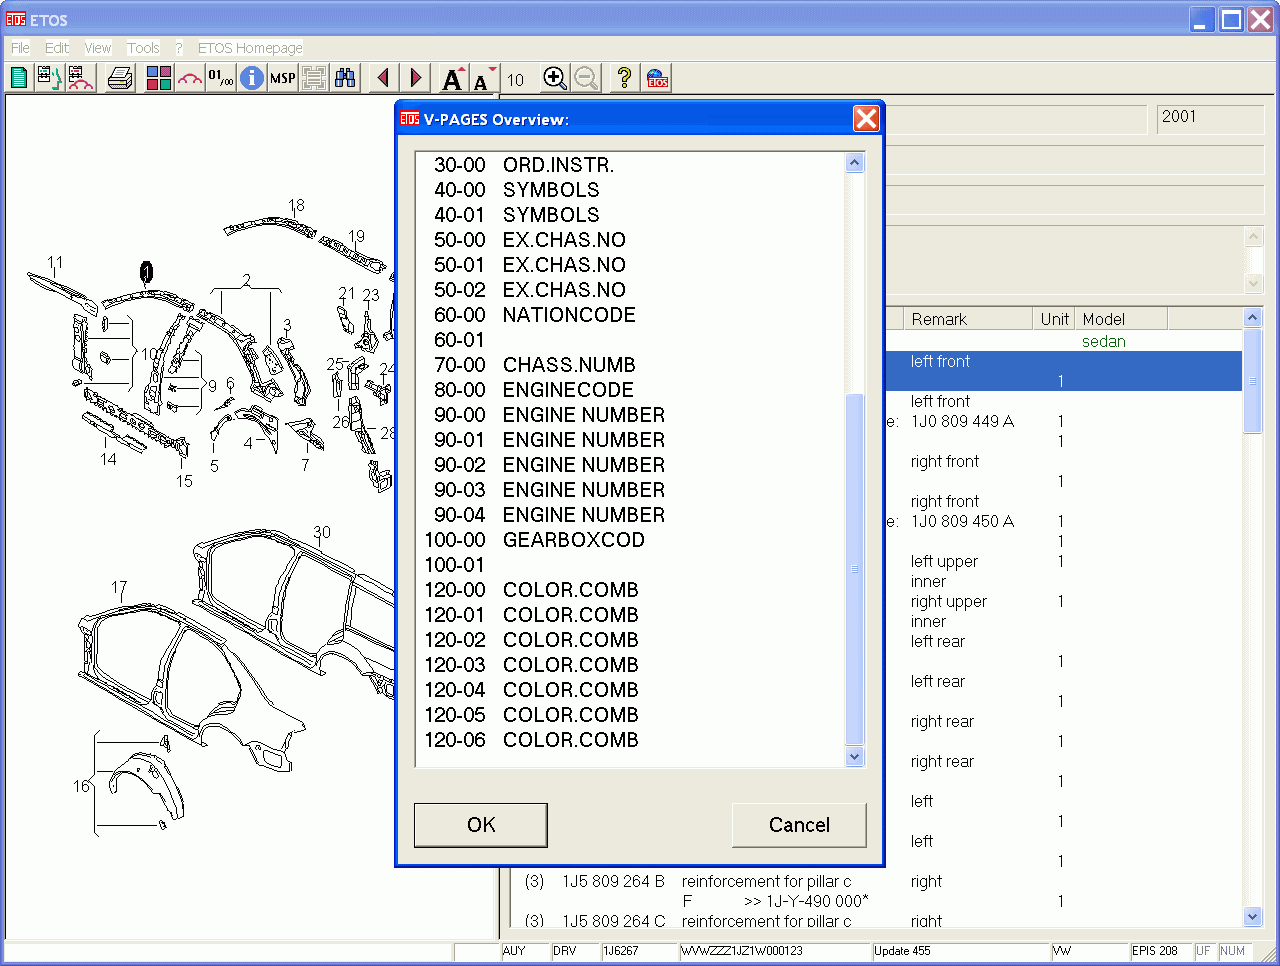Click callout number 18 in diagram
The width and height of the screenshot is (1280, 966).
[x=296, y=205]
